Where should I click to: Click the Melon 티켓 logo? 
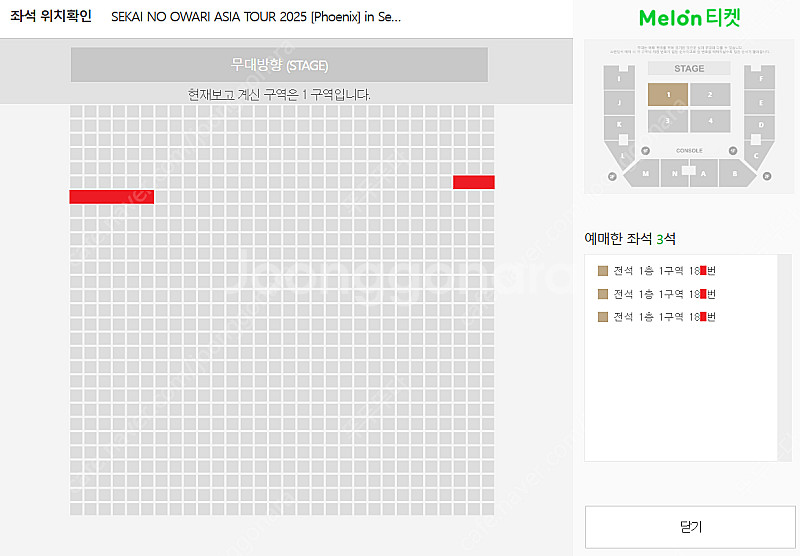689,18
